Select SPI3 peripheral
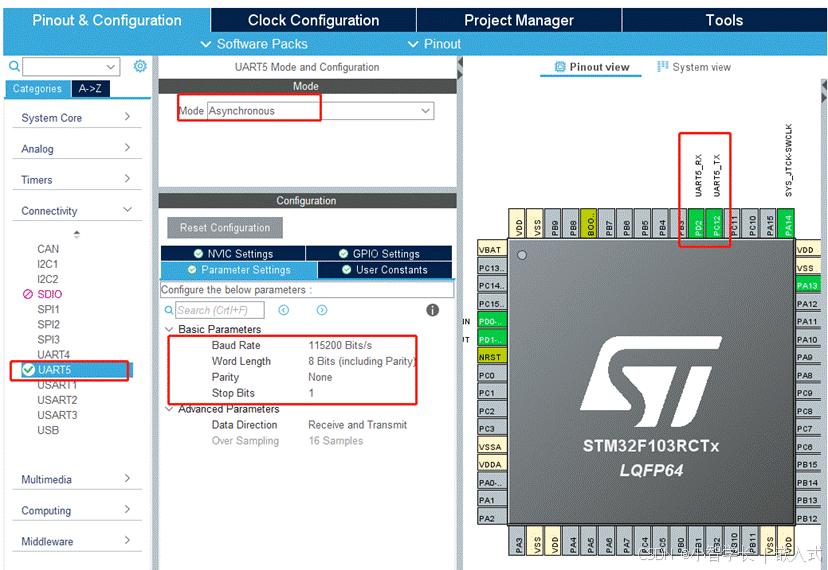Screen dimensions: 828x570 coord(48,340)
